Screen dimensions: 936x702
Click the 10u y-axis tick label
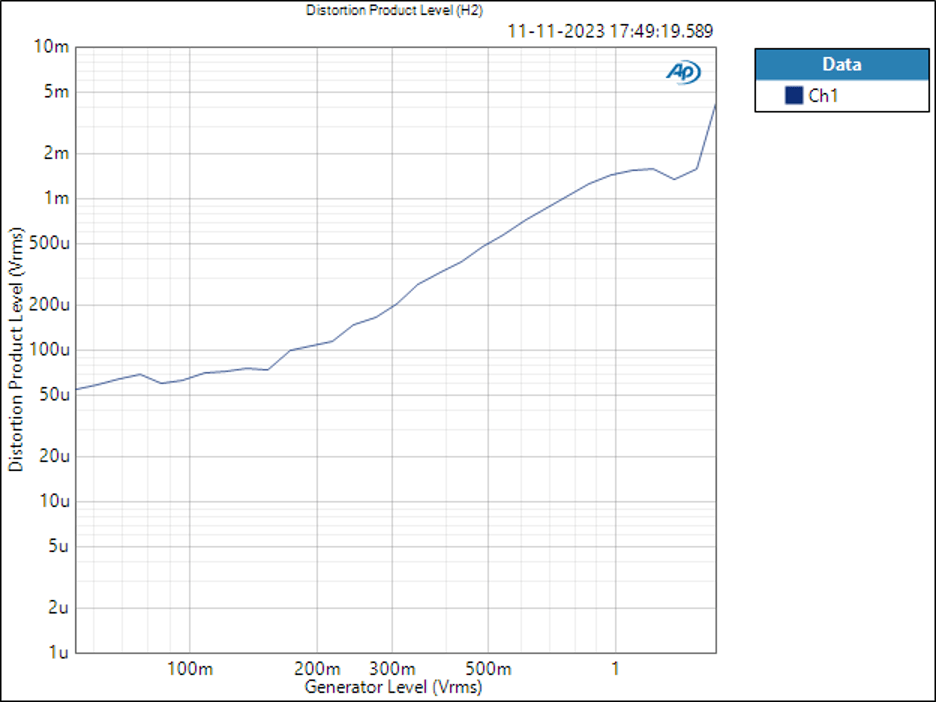[x=56, y=501]
